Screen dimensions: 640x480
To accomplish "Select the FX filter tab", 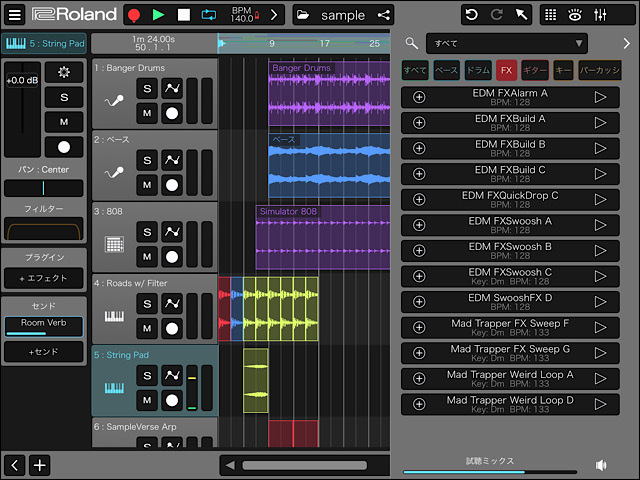I will (x=507, y=70).
